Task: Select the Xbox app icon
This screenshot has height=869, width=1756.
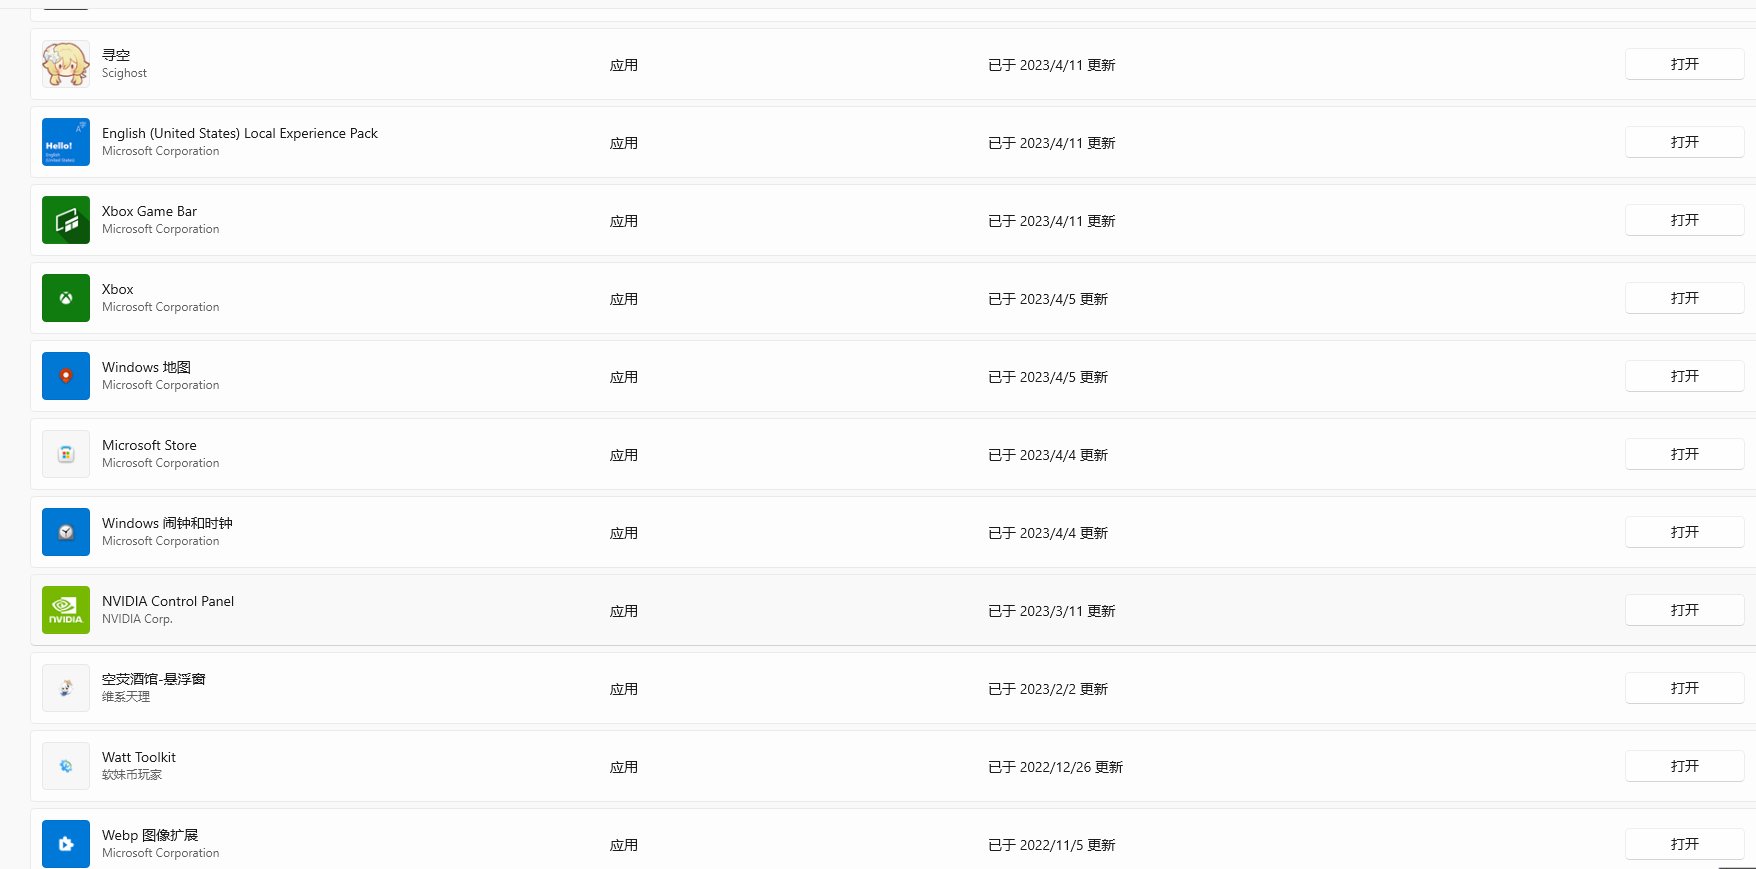Action: (65, 297)
